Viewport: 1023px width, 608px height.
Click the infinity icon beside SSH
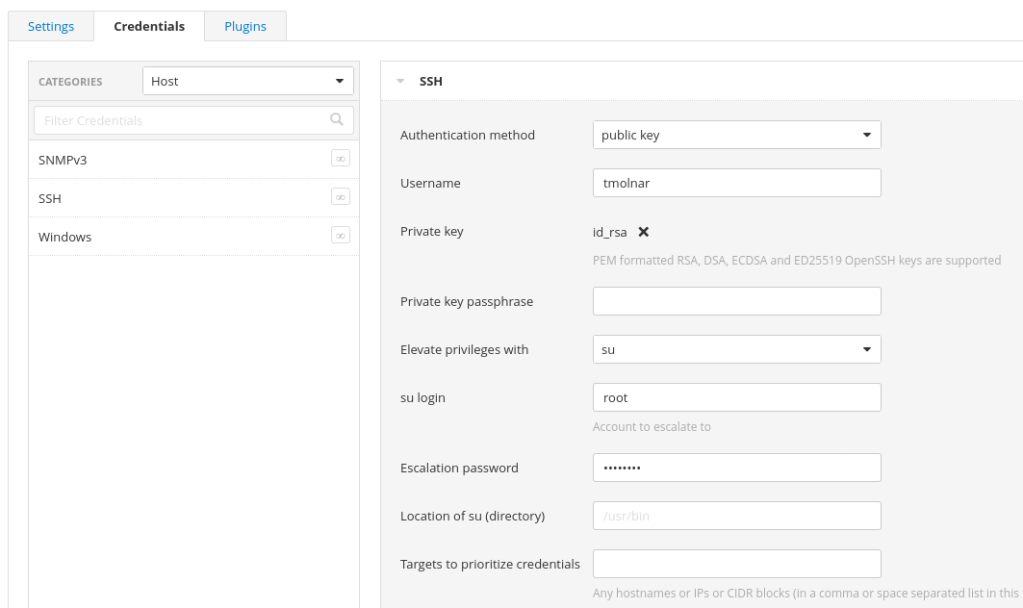pyautogui.click(x=340, y=197)
